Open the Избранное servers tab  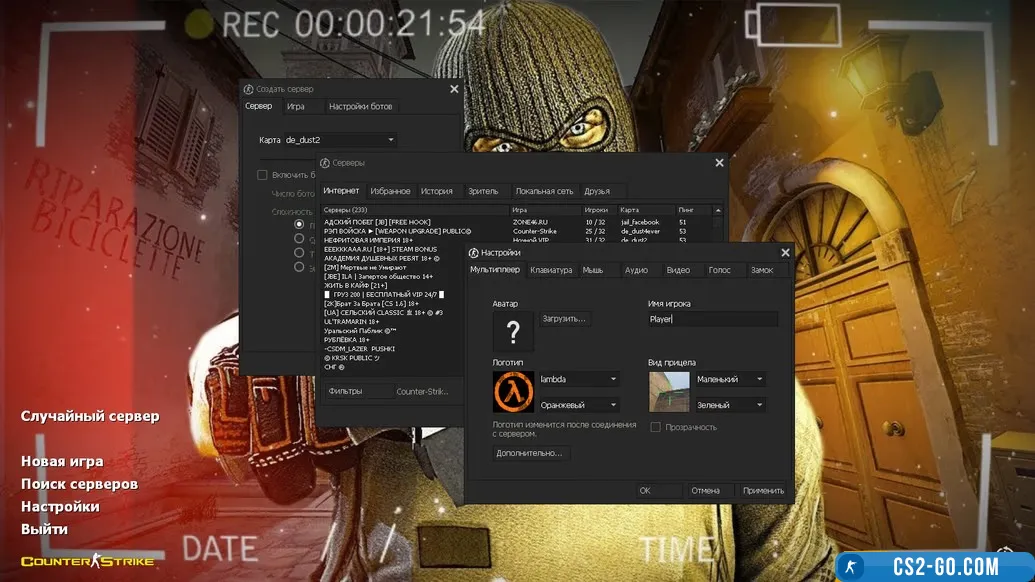tap(390, 191)
